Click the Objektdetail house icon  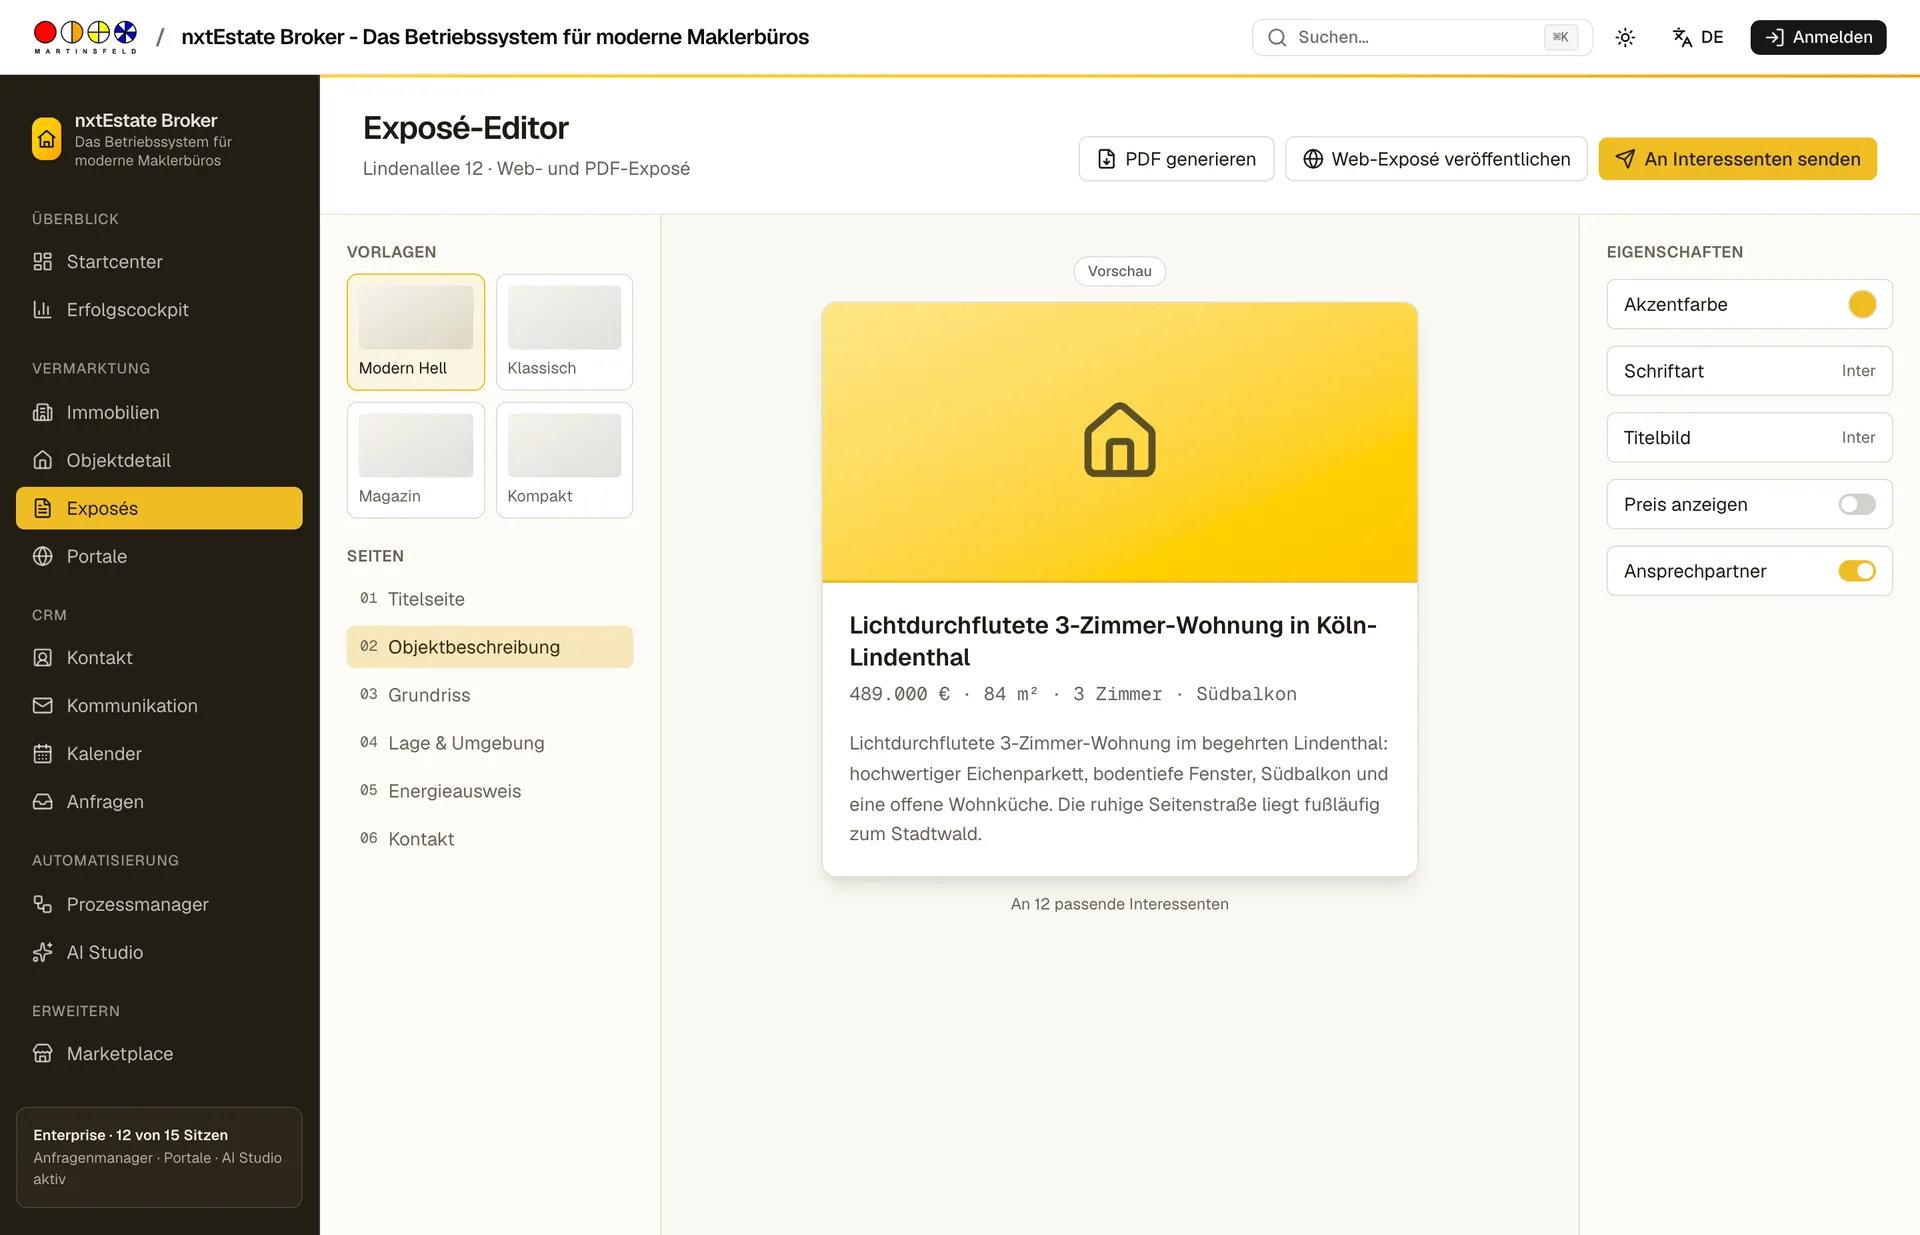click(x=42, y=460)
